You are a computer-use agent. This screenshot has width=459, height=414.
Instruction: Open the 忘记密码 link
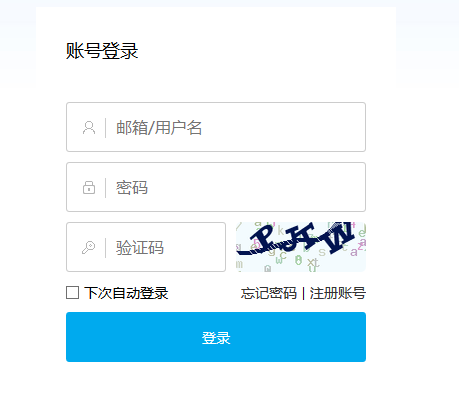[x=269, y=293]
